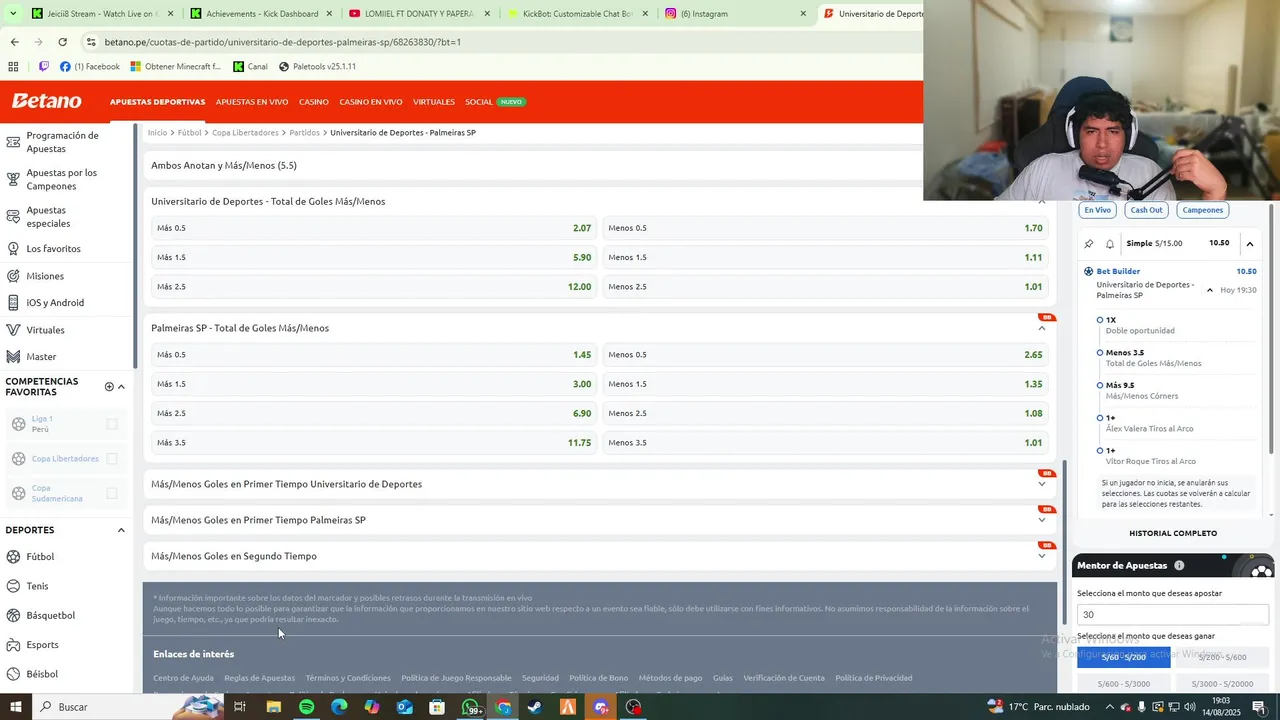Open the Virtuales top menu item
The width and height of the screenshot is (1280, 720).
(434, 102)
